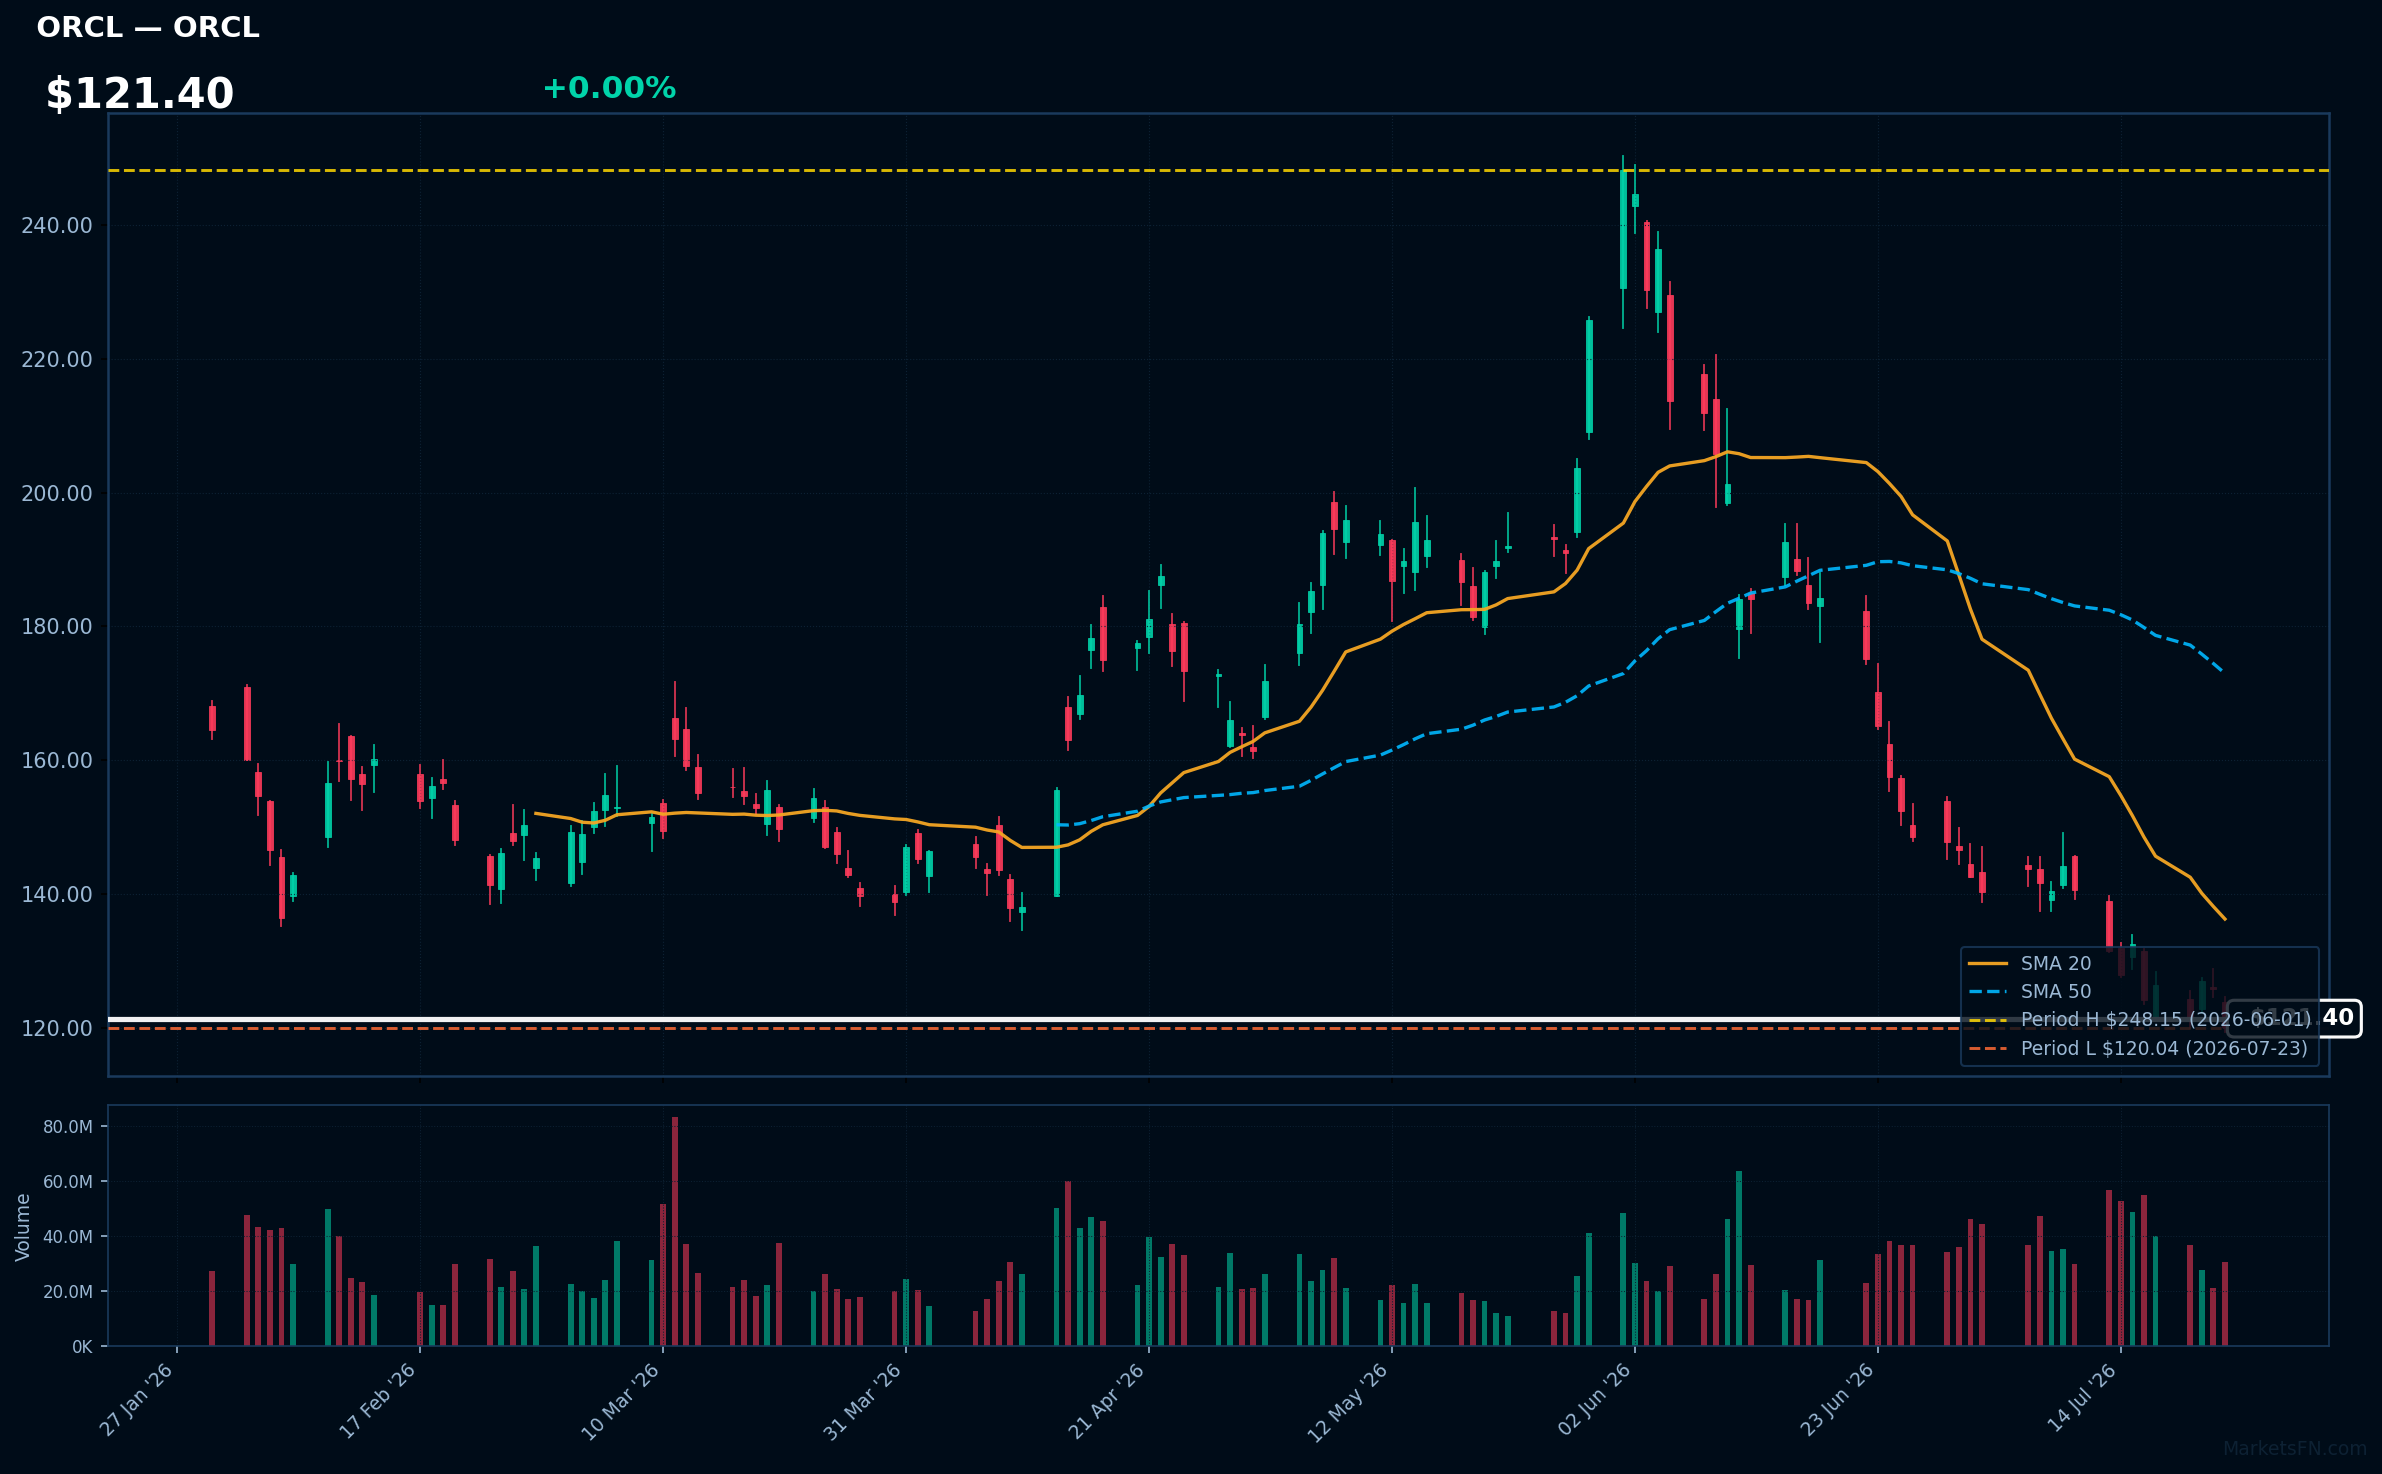Viewport: 2382px width, 1474px height.
Task: Click the 200.00 price axis label
Action: click(x=57, y=494)
